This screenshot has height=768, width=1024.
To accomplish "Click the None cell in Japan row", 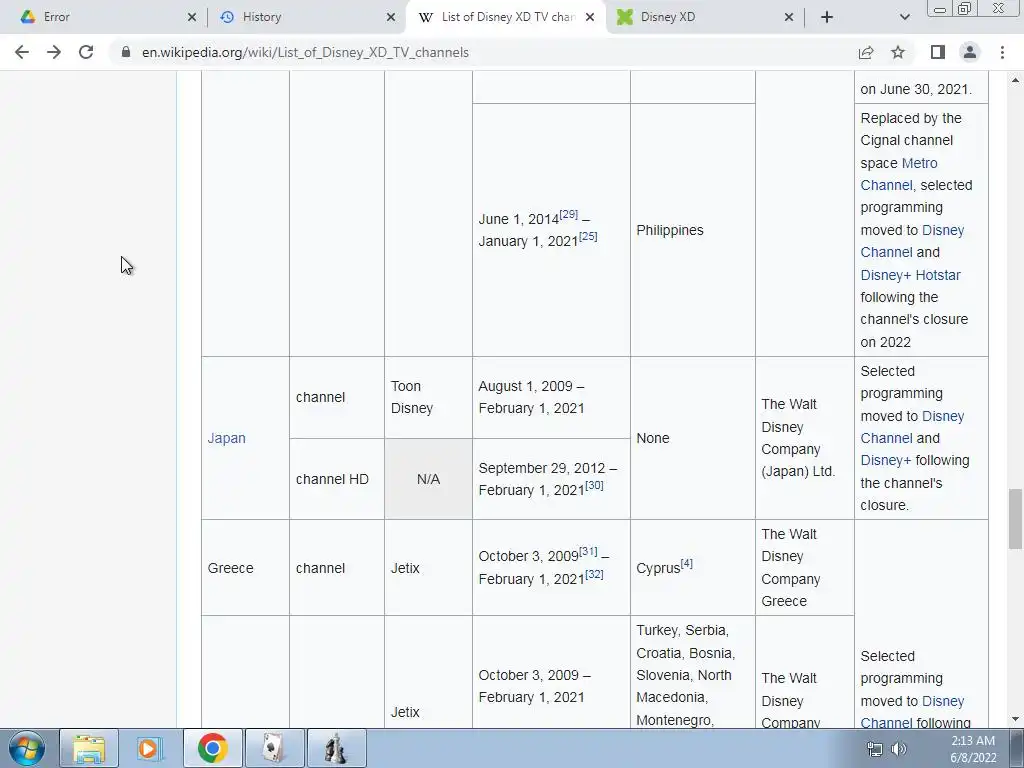I will click(692, 438).
